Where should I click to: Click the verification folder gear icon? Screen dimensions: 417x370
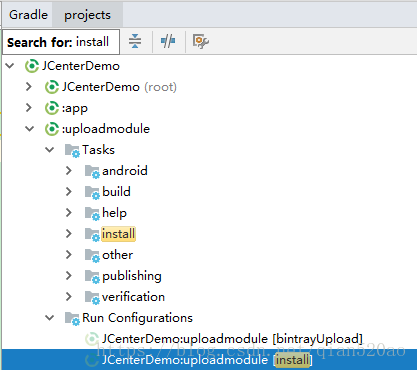tap(92, 298)
